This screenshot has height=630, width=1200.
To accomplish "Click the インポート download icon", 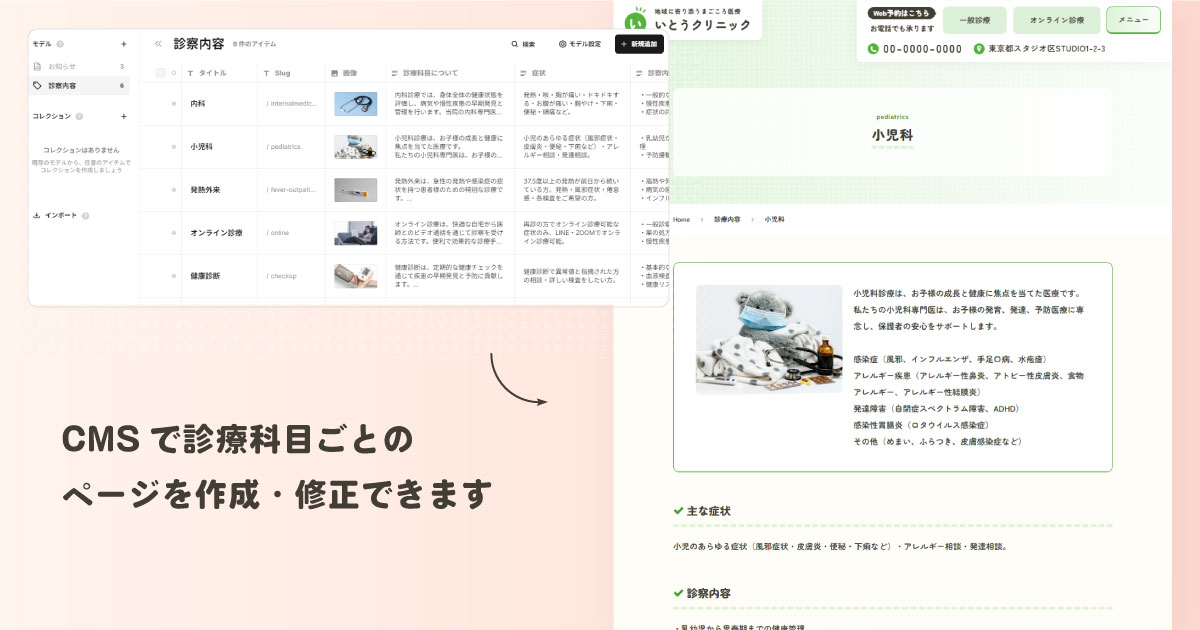I will [x=37, y=215].
